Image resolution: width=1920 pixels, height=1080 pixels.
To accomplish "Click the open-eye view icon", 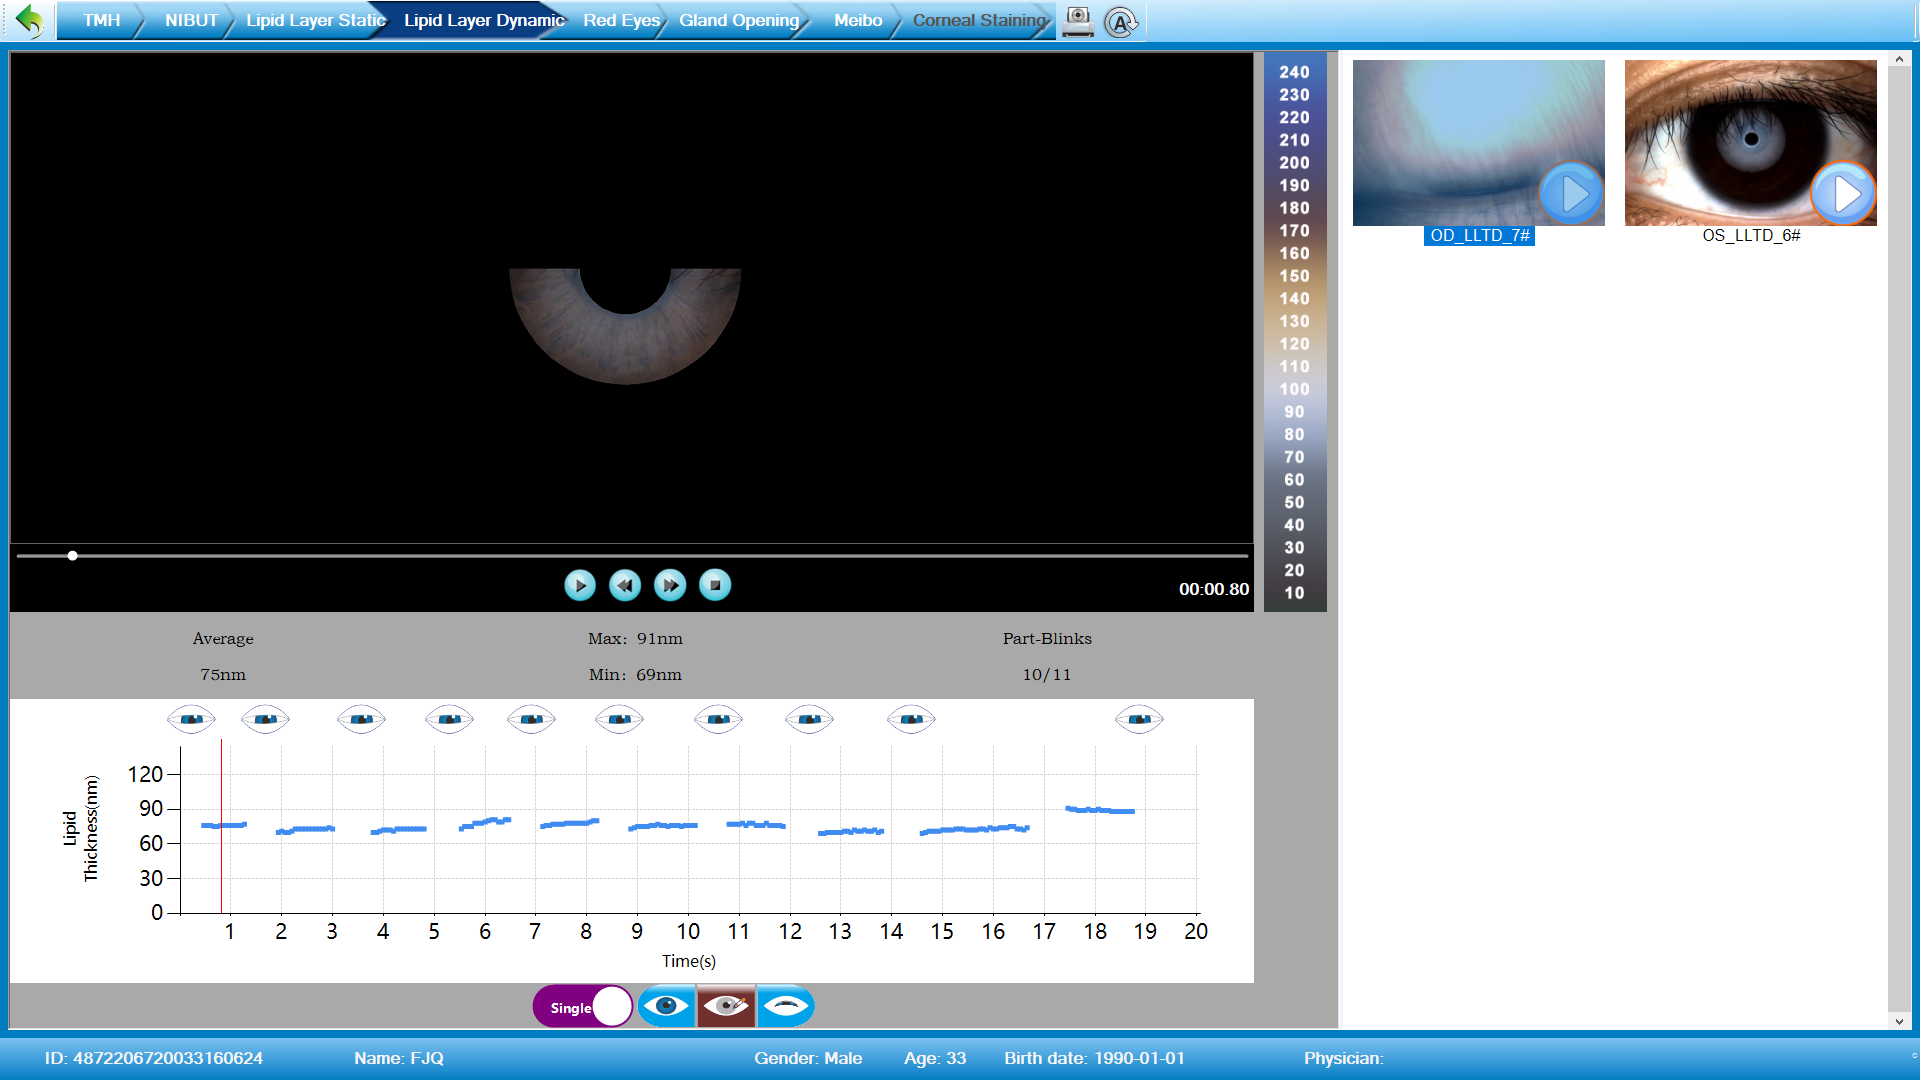I will click(666, 1006).
